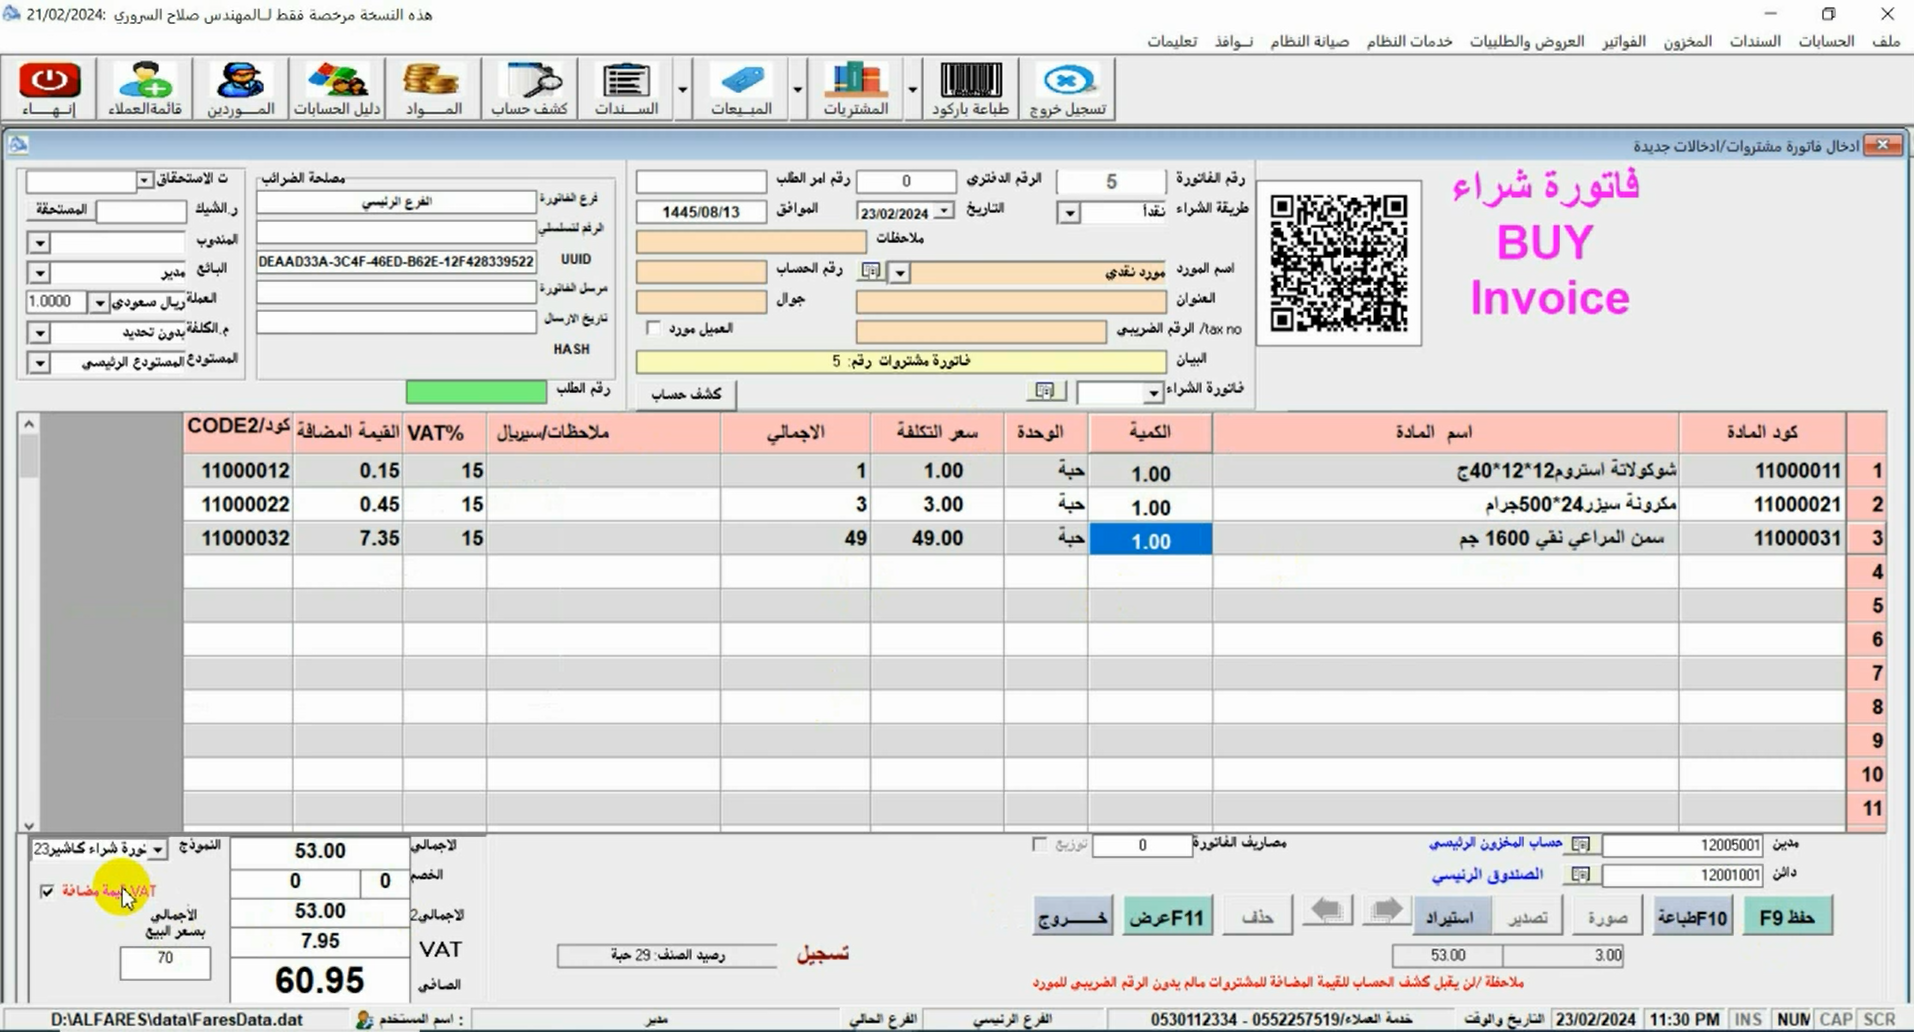Expand the purchases toolbar dropdown arrow
This screenshot has height=1032, width=1914.
[912, 90]
